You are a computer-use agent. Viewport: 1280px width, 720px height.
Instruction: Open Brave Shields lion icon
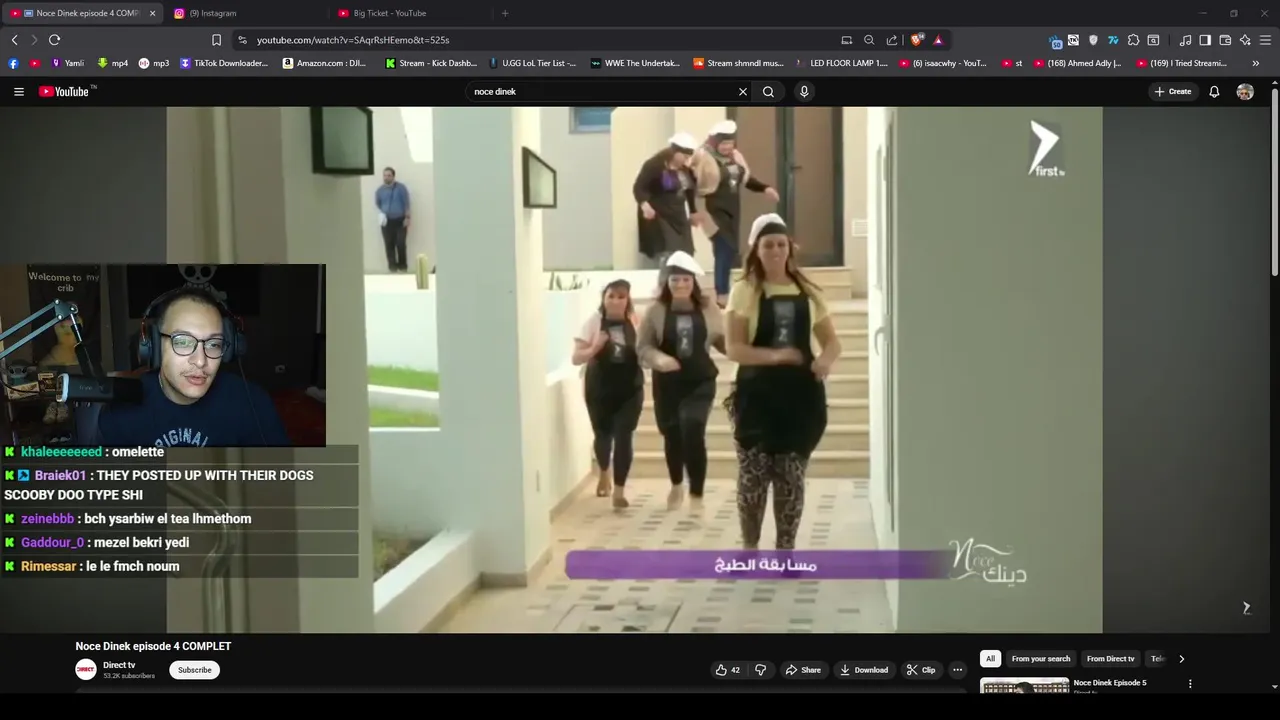(916, 40)
